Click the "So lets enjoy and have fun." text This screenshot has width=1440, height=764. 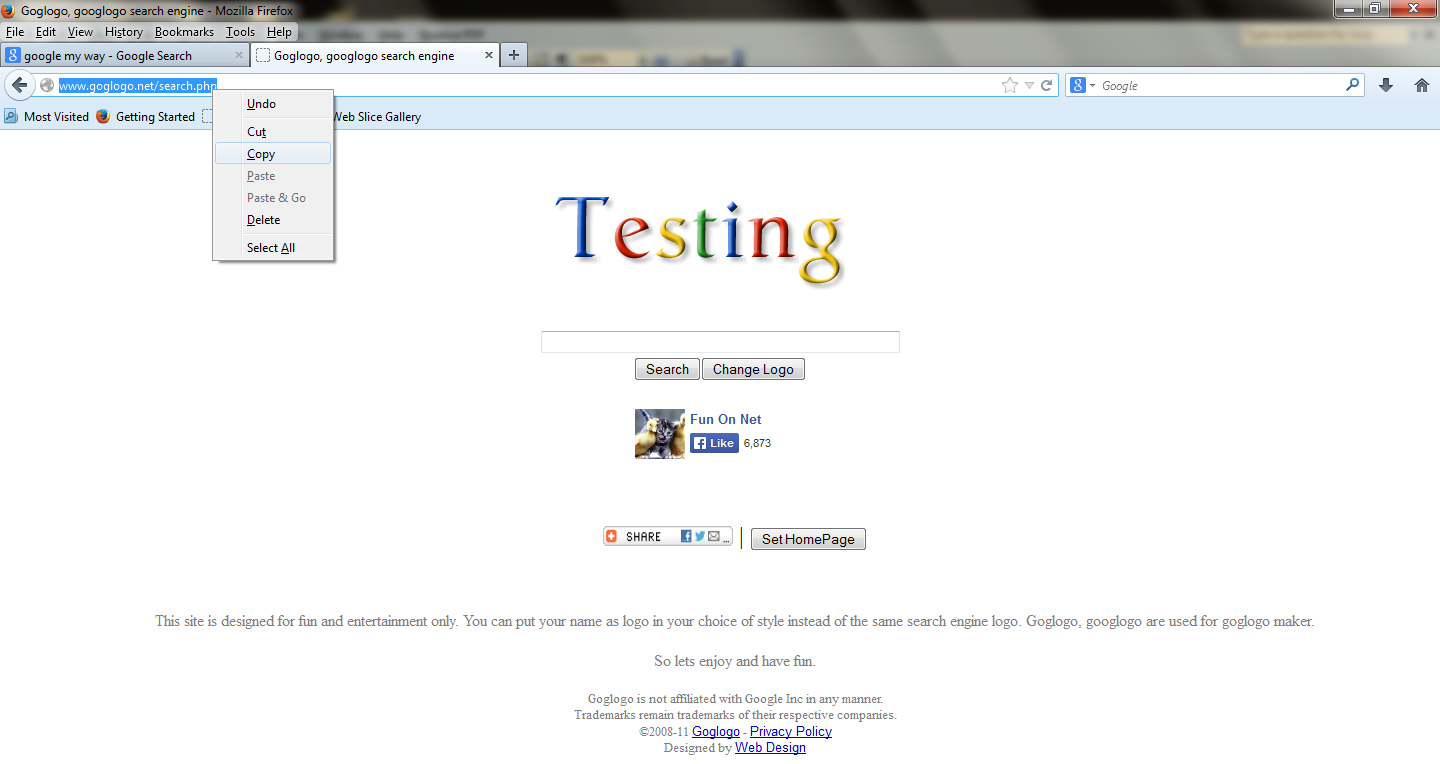(735, 661)
